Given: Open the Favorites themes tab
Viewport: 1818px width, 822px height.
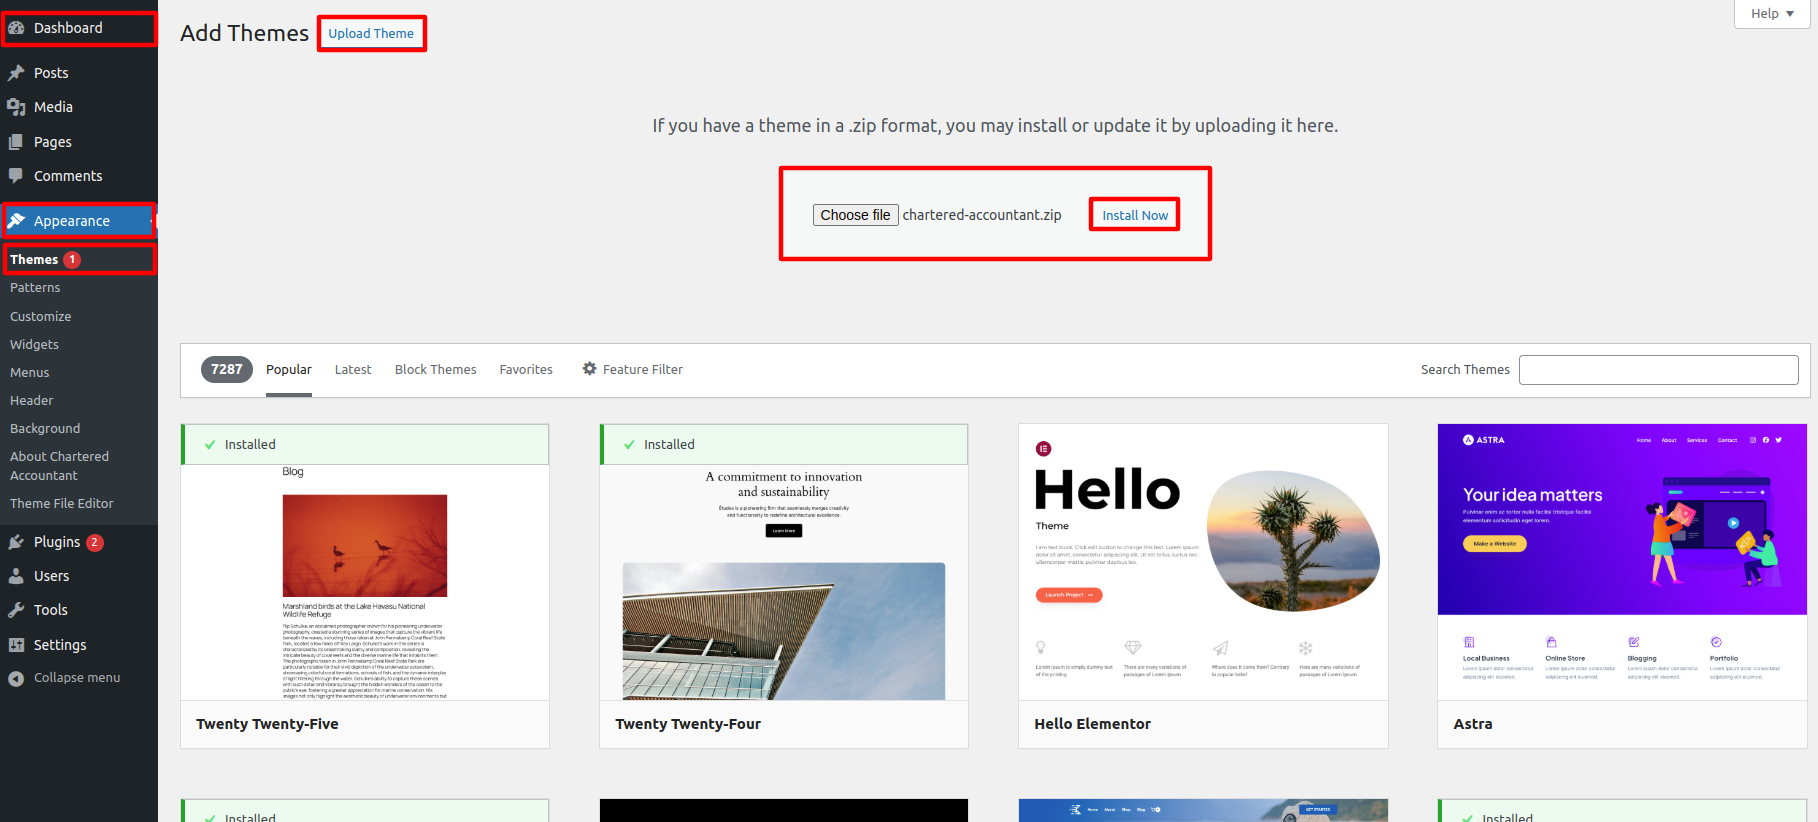Looking at the screenshot, I should click(526, 369).
